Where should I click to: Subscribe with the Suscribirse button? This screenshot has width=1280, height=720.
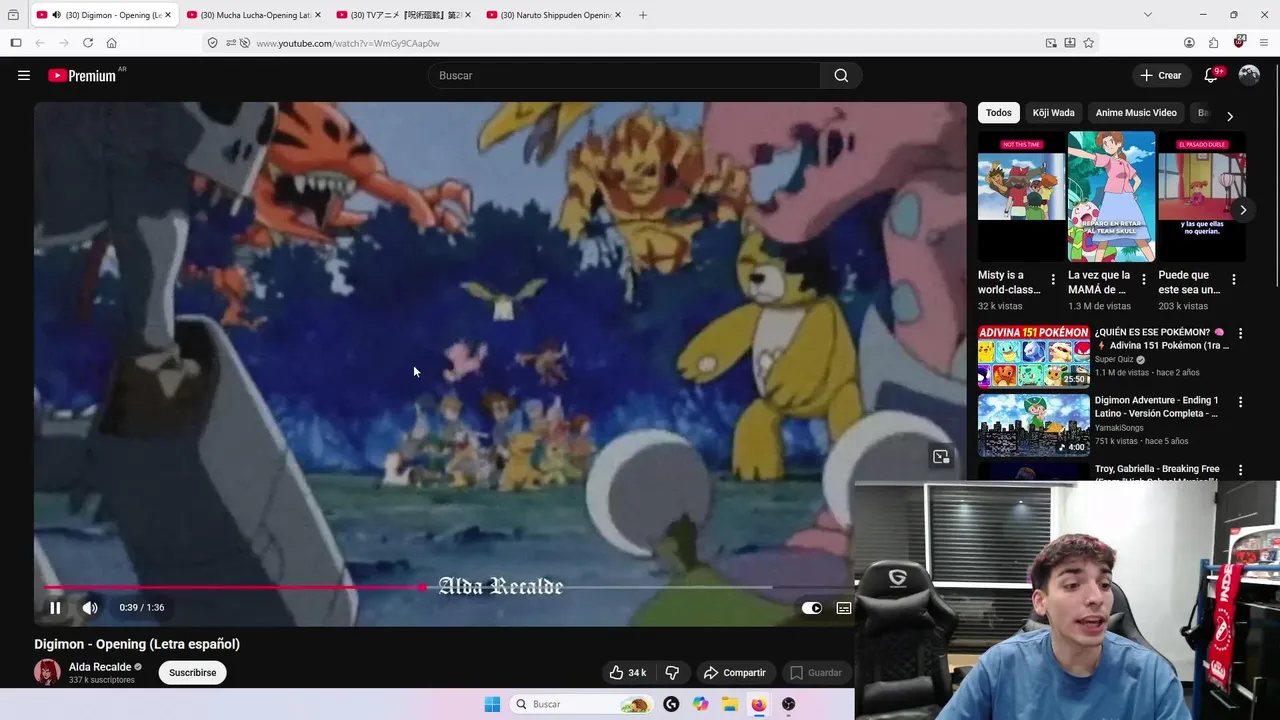(x=193, y=672)
